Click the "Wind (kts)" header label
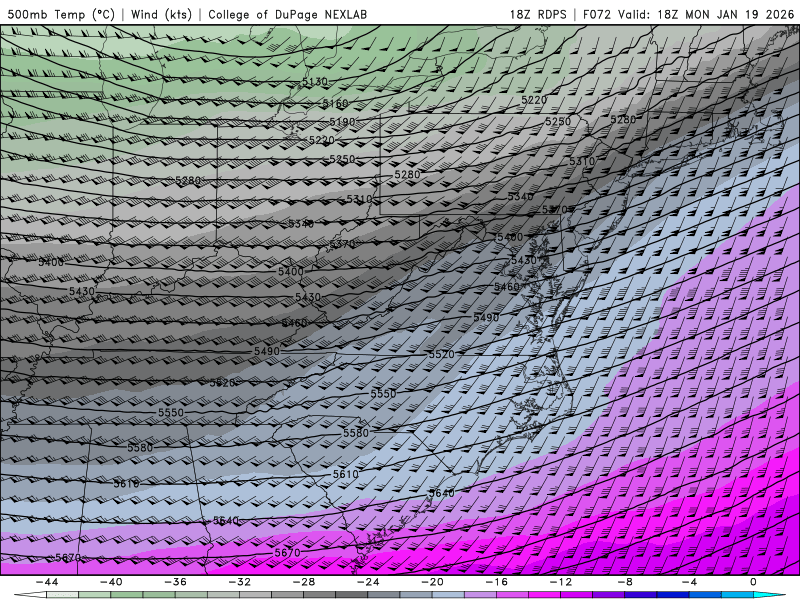 point(161,14)
